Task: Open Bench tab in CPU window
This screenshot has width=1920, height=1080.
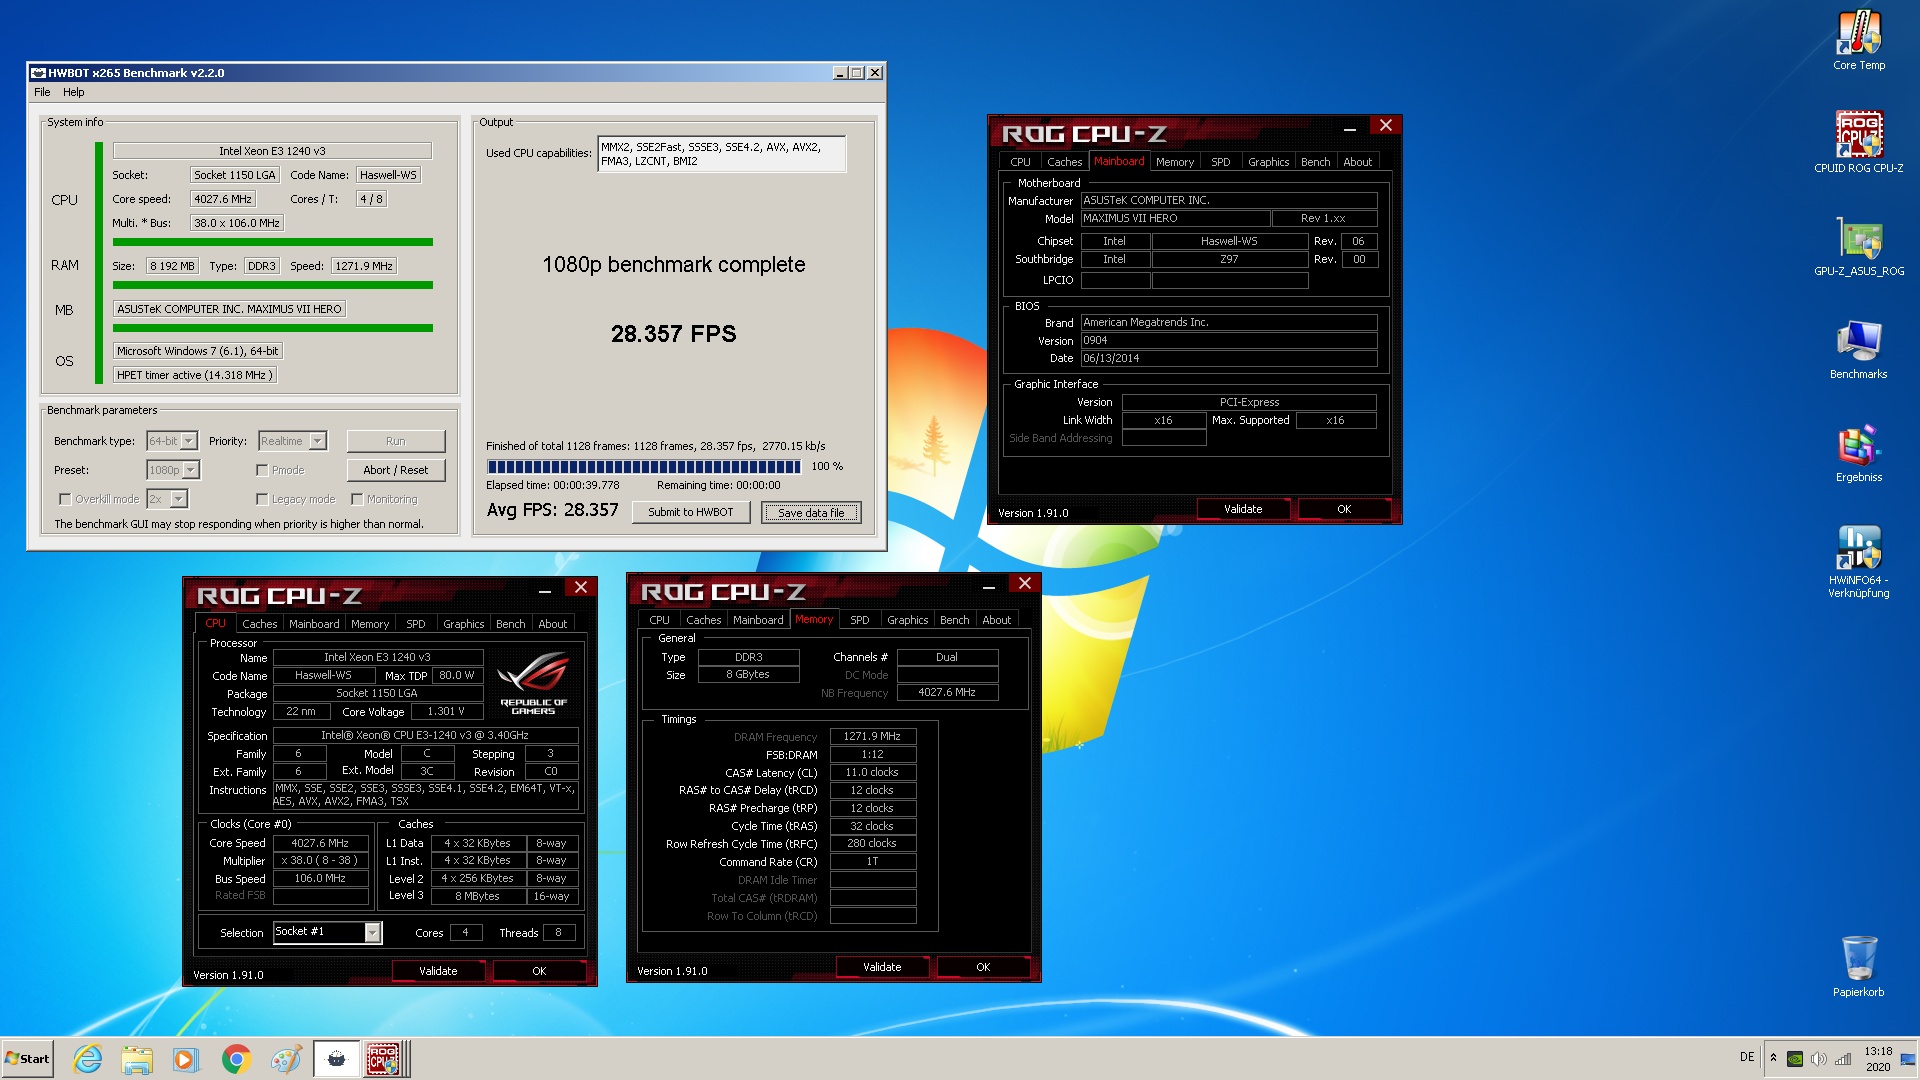Action: 510,624
